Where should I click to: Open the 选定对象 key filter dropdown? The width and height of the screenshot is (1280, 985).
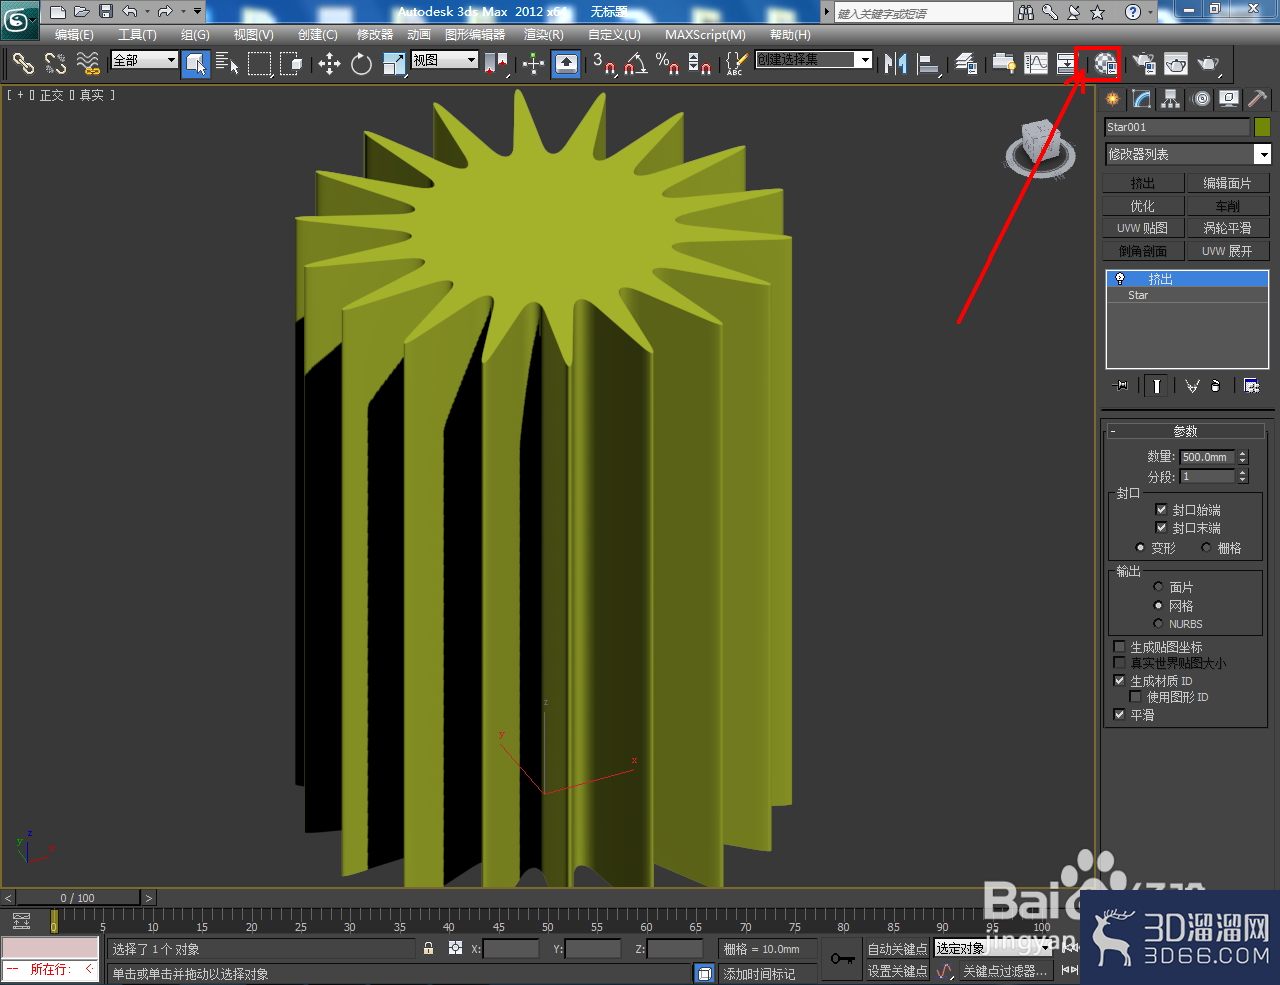[994, 948]
